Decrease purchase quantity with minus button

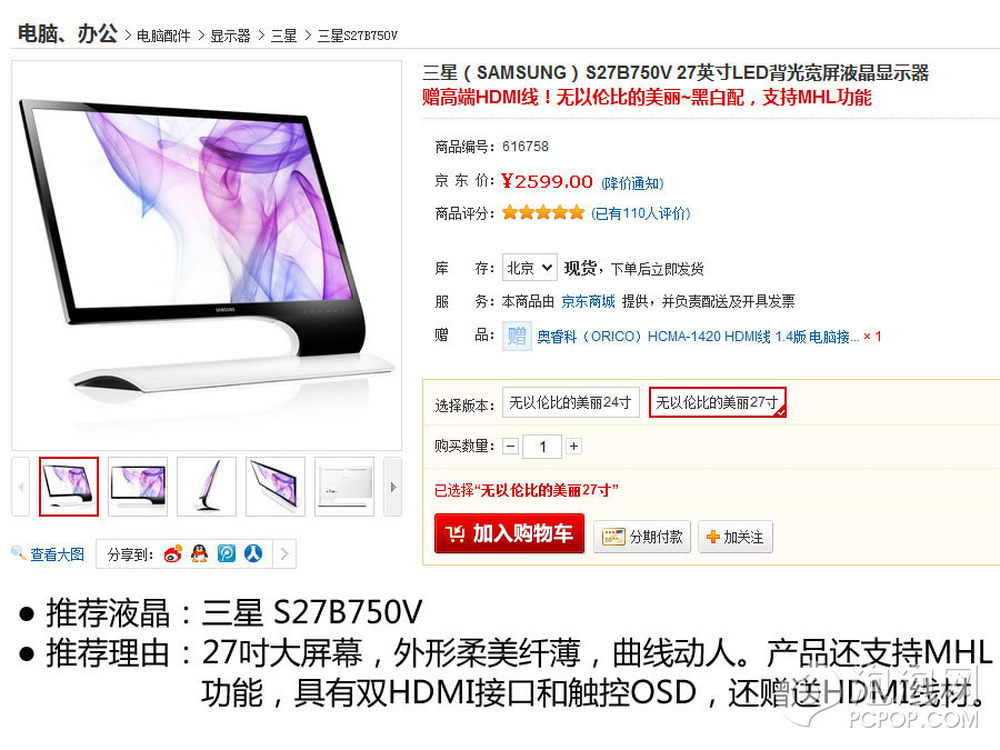pos(511,446)
